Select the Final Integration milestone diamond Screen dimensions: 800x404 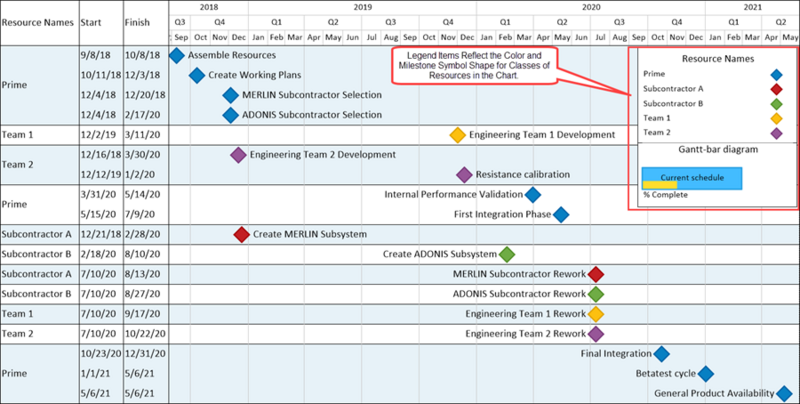tap(661, 354)
